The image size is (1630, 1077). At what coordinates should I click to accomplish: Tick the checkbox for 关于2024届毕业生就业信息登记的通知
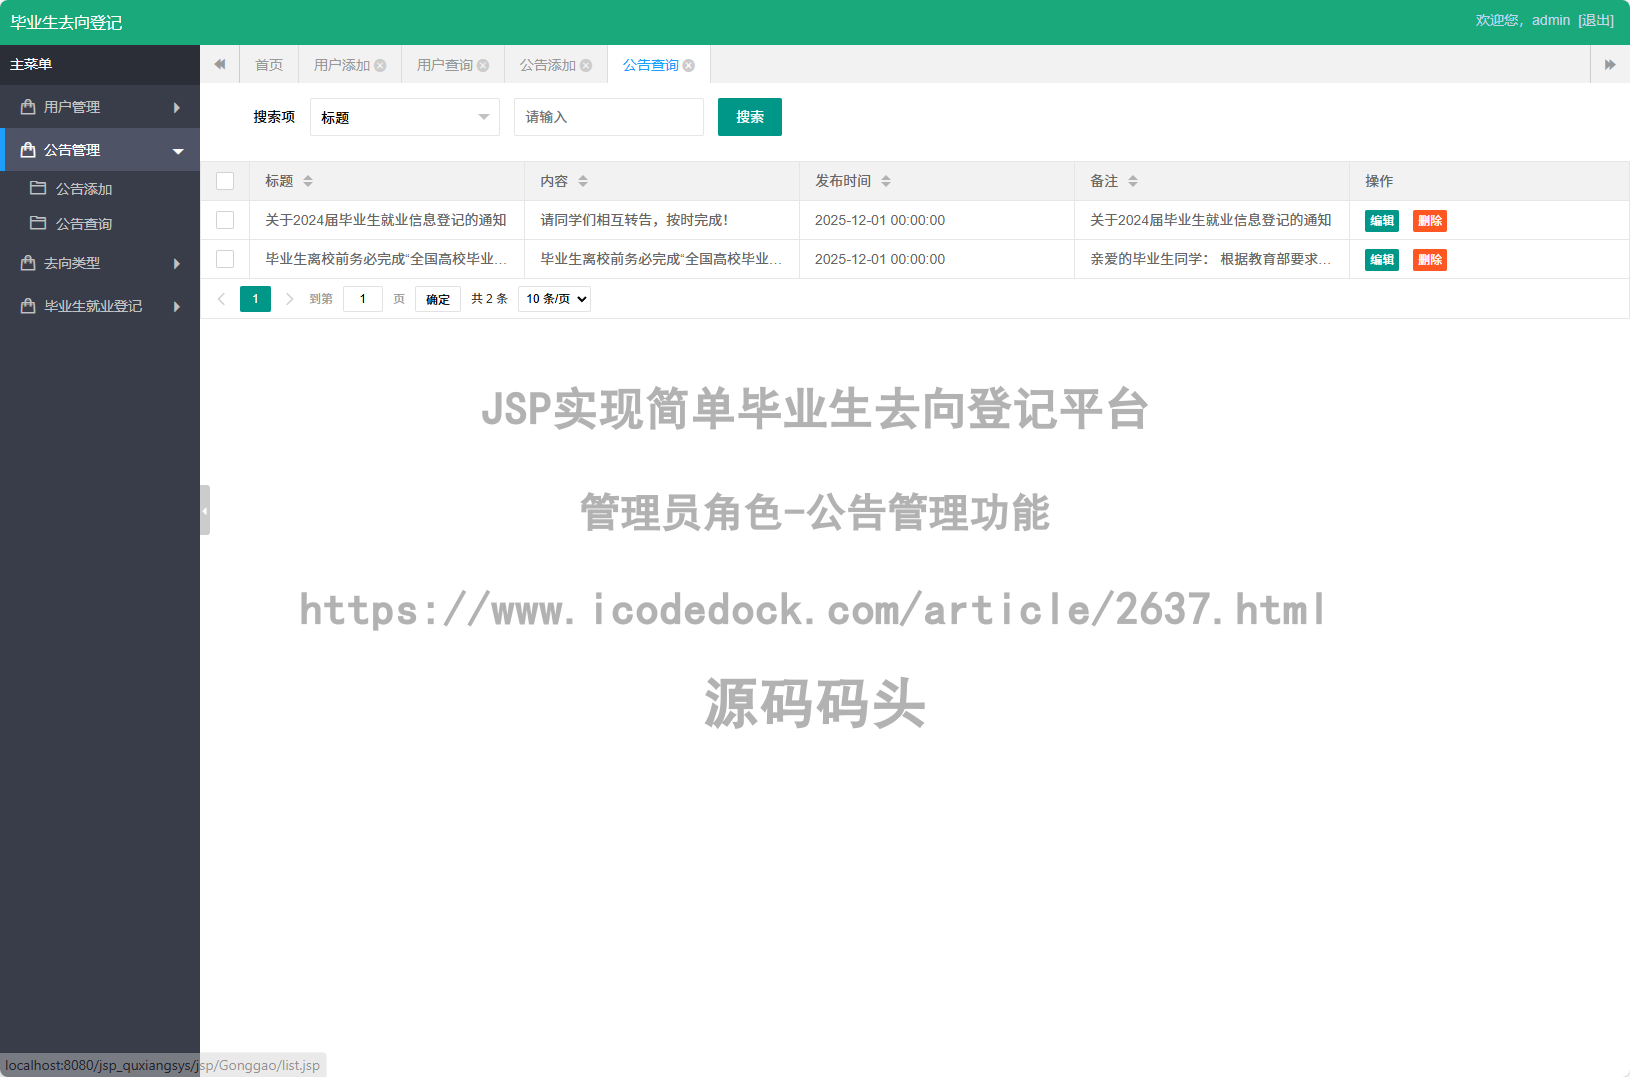click(x=224, y=220)
